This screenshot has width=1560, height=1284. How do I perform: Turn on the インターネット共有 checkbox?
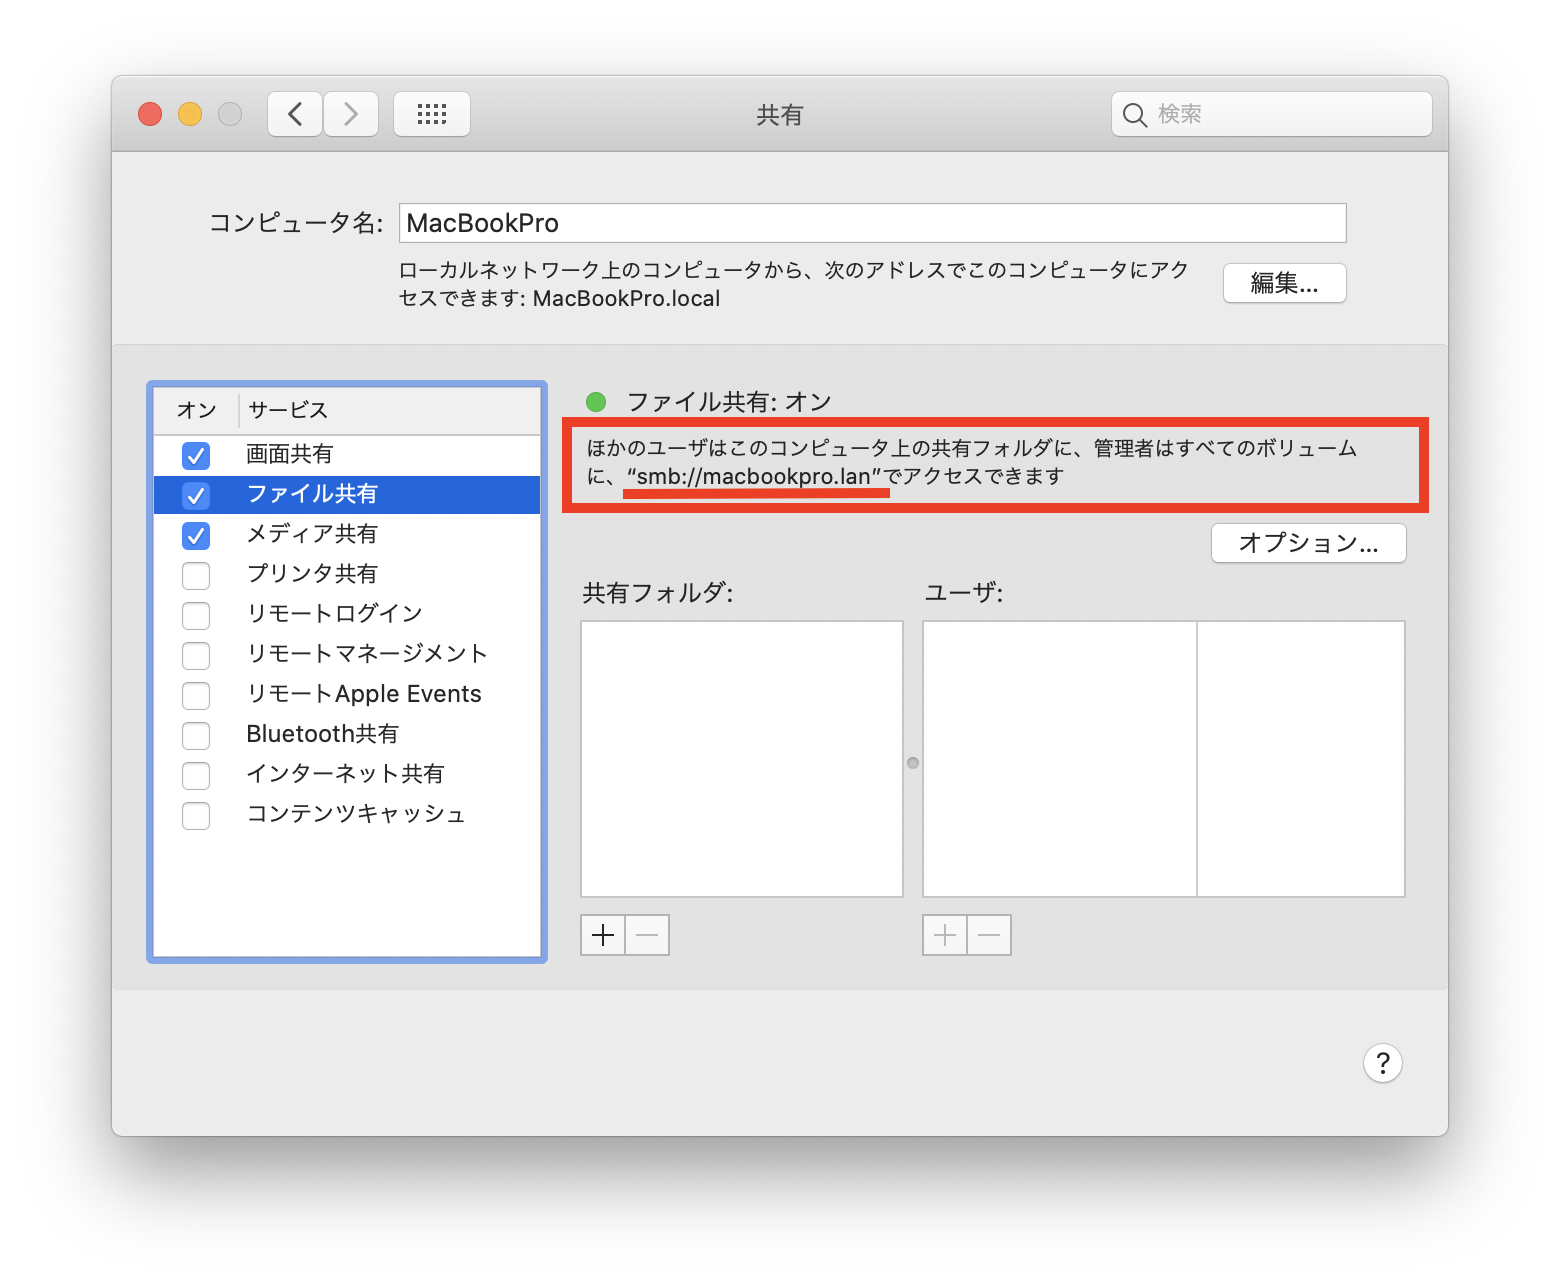(196, 776)
